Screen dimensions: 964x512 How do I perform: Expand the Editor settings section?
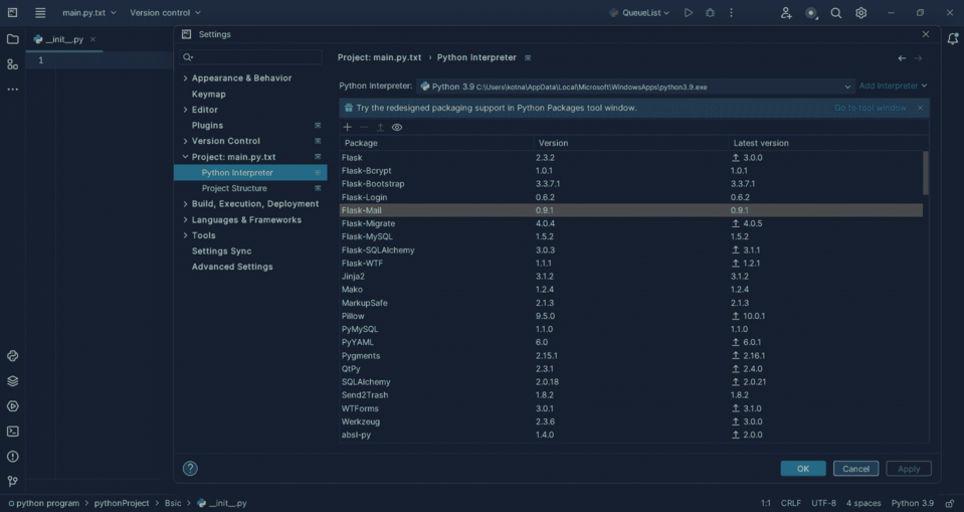[x=185, y=109]
